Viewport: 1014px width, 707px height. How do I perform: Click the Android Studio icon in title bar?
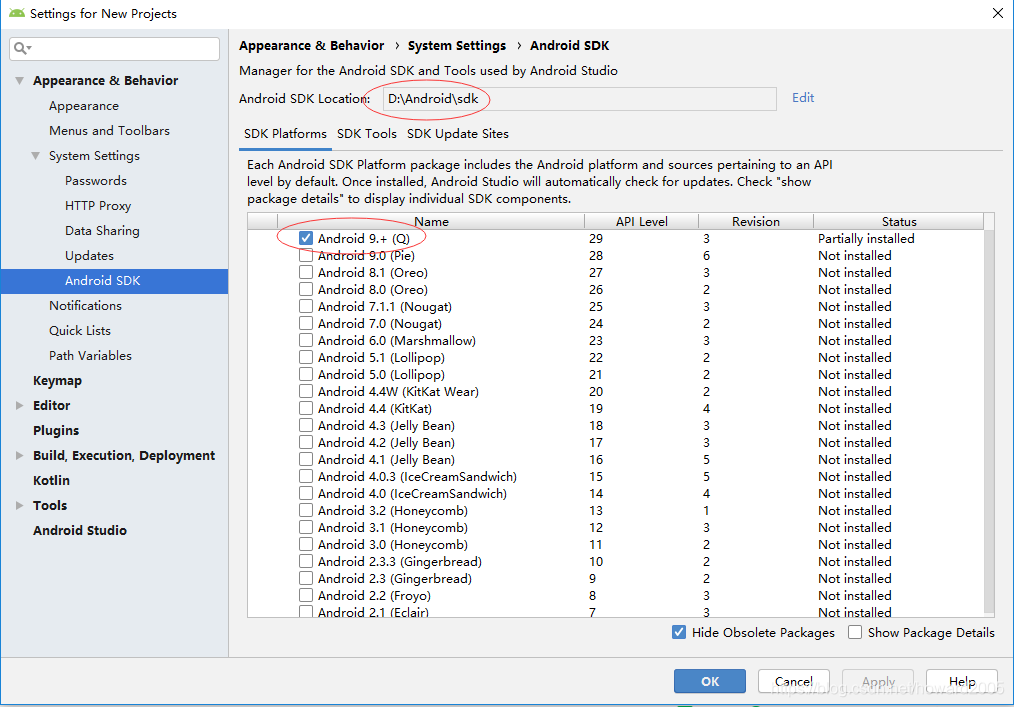tap(17, 13)
